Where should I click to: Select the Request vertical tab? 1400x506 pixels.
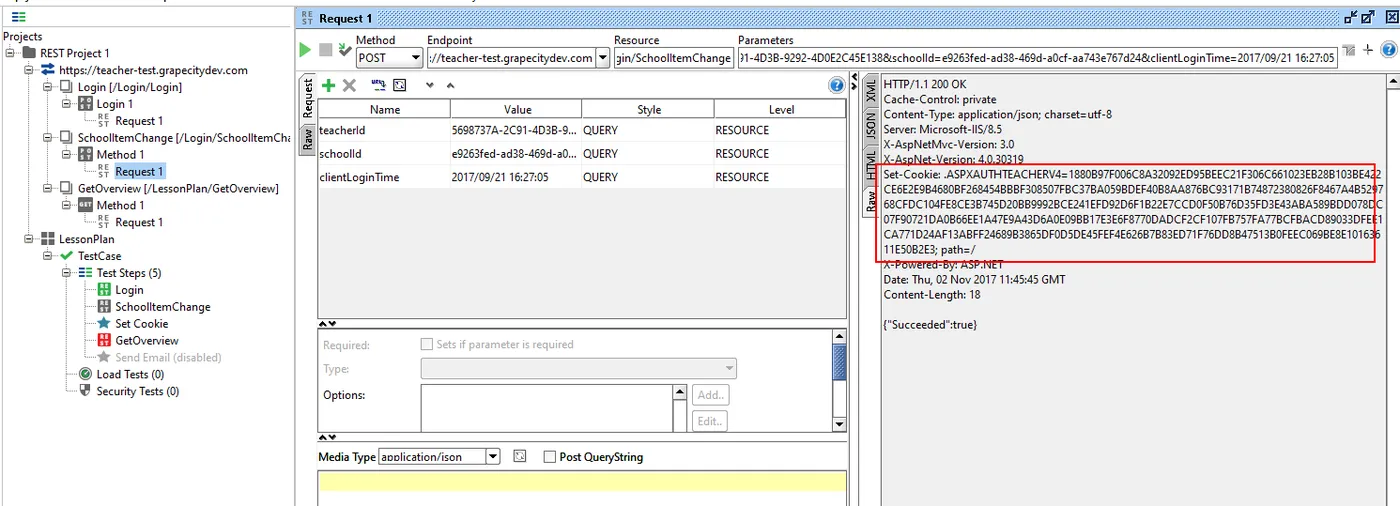coord(308,98)
